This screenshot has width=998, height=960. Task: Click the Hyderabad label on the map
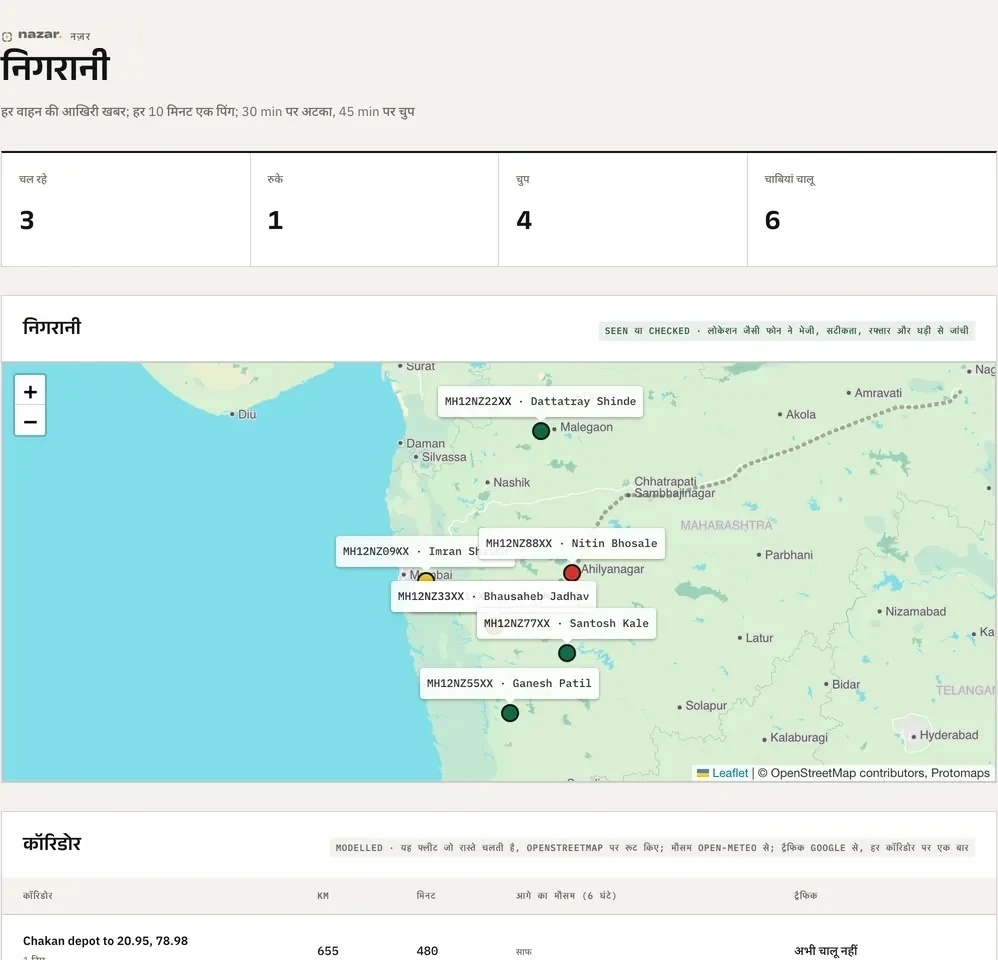pos(948,735)
